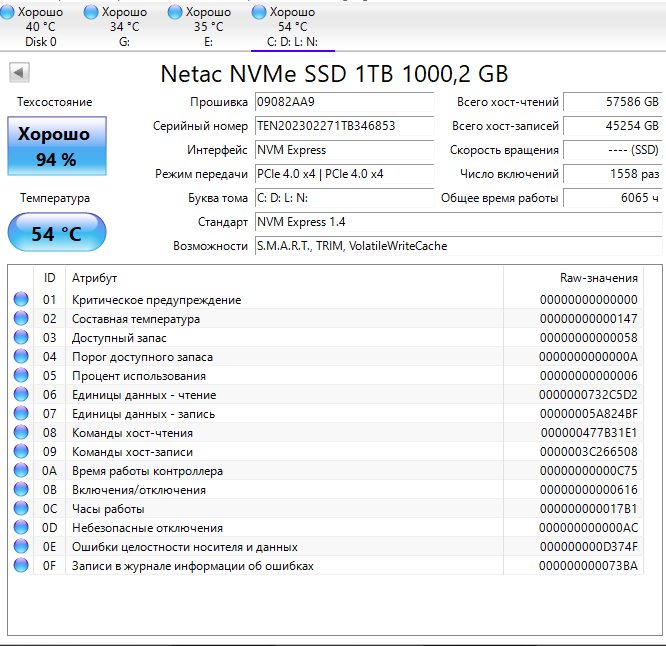Image resolution: width=666 pixels, height=646 pixels.
Task: Click status orb for Составная температура row
Action: [x=21, y=319]
